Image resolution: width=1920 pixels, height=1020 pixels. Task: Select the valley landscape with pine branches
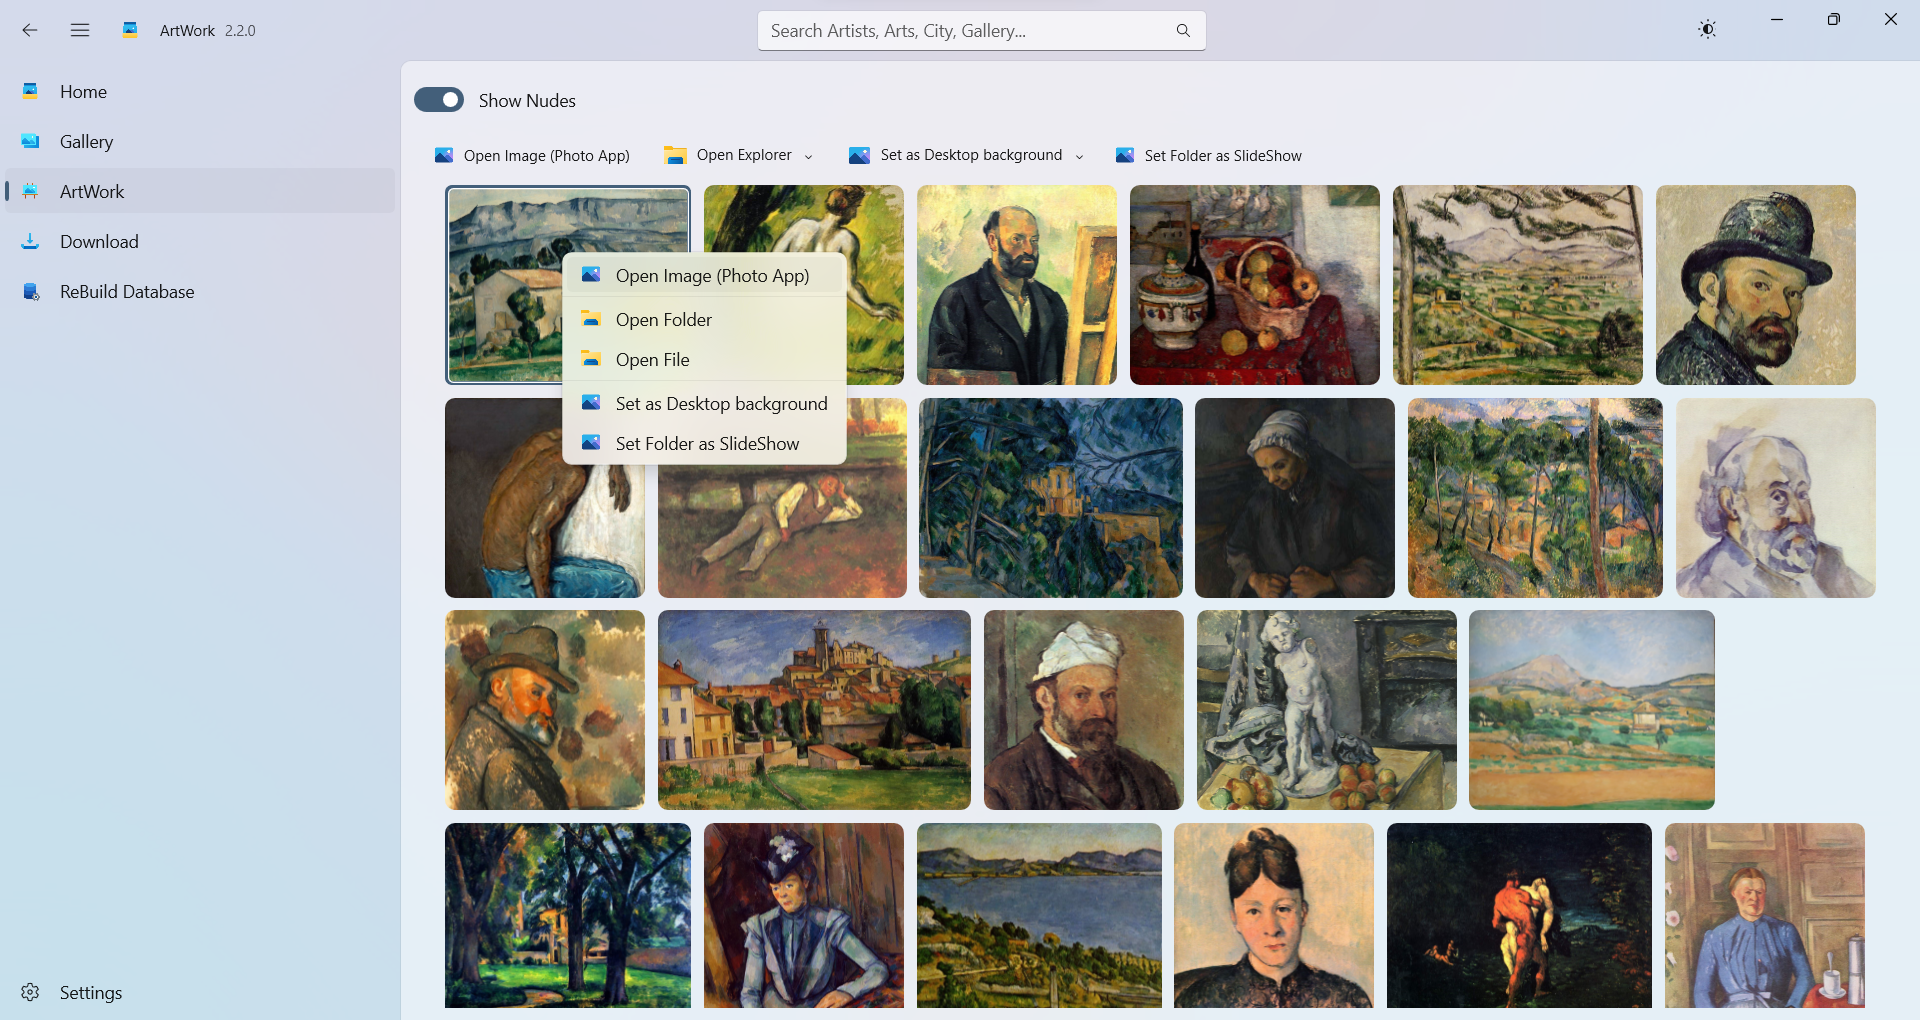(x=1518, y=285)
